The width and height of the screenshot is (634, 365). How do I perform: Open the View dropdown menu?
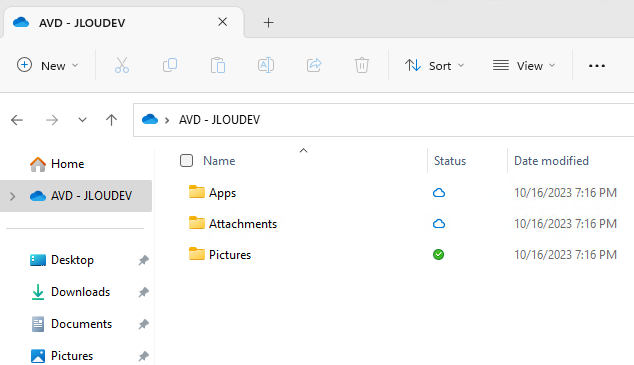(524, 65)
